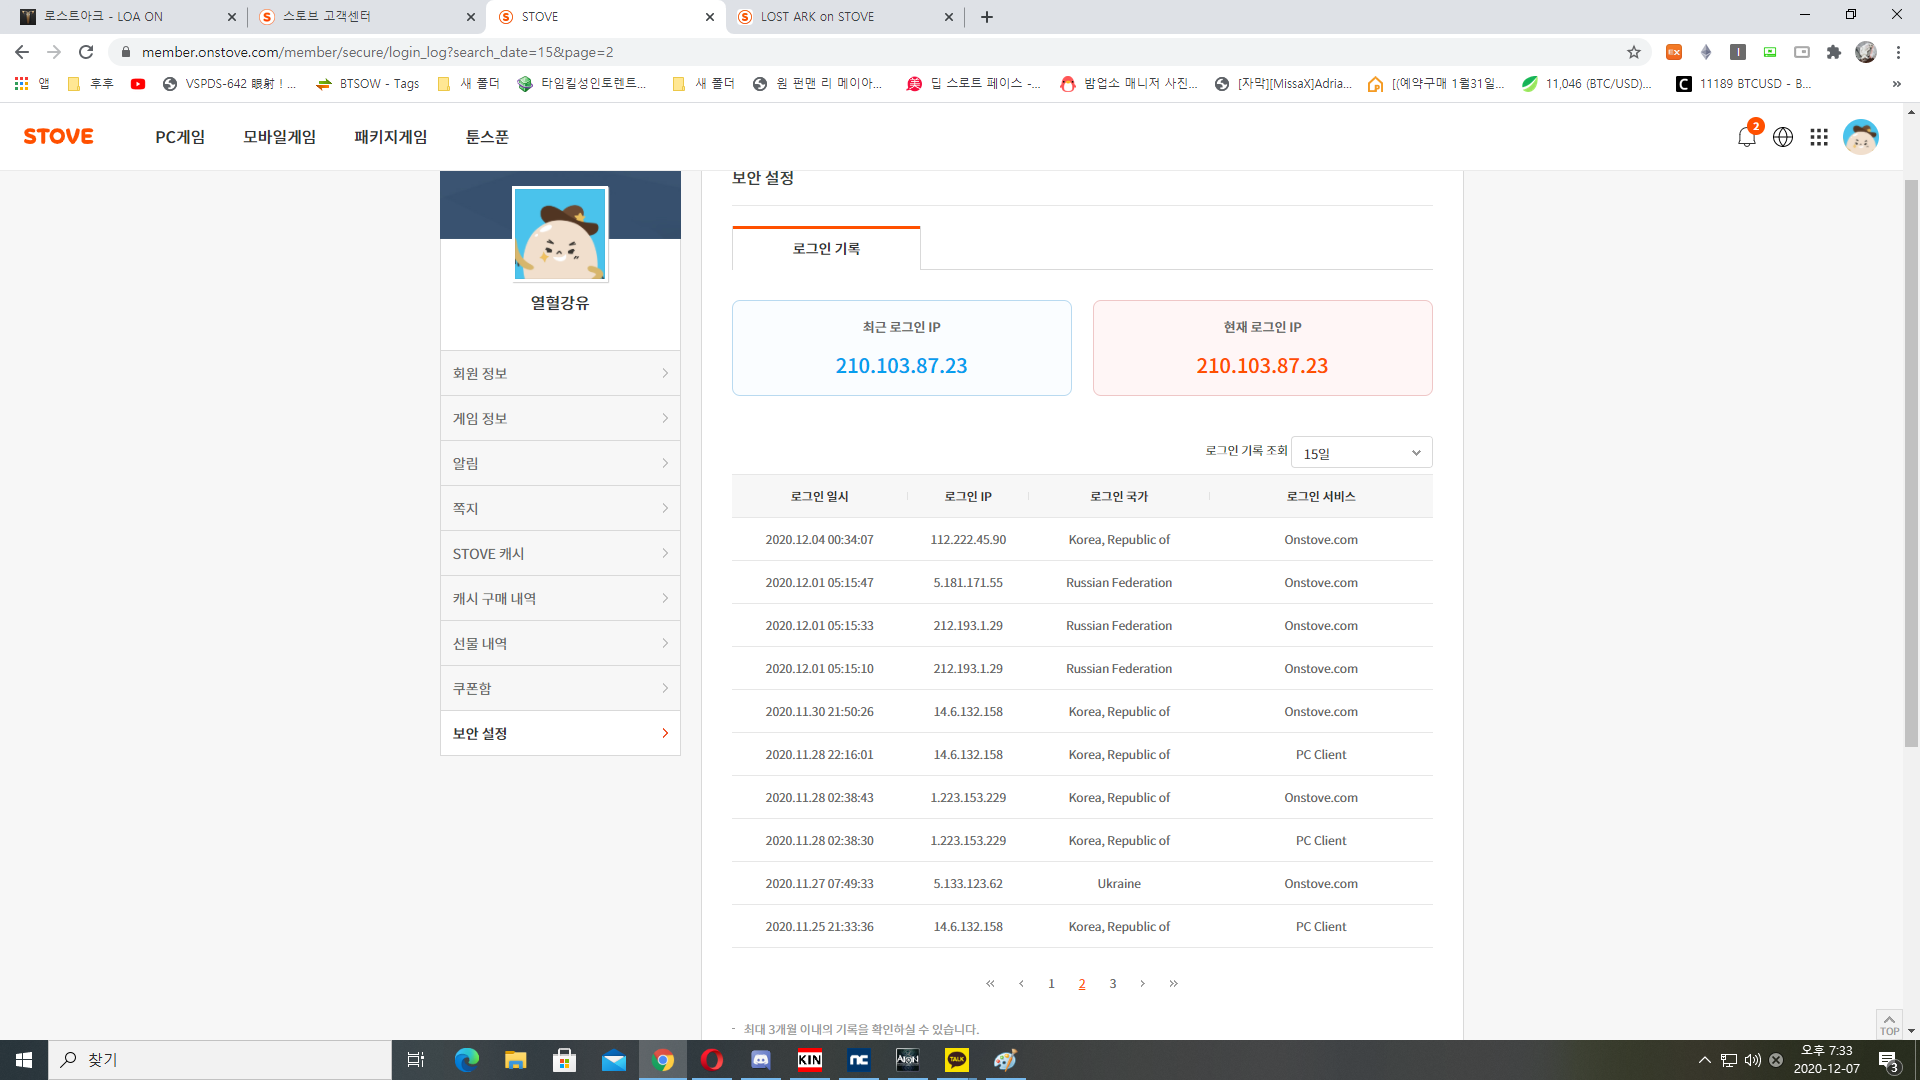The width and height of the screenshot is (1920, 1080).
Task: Expand 회원 정보 sidebar item
Action: pyautogui.click(x=560, y=373)
